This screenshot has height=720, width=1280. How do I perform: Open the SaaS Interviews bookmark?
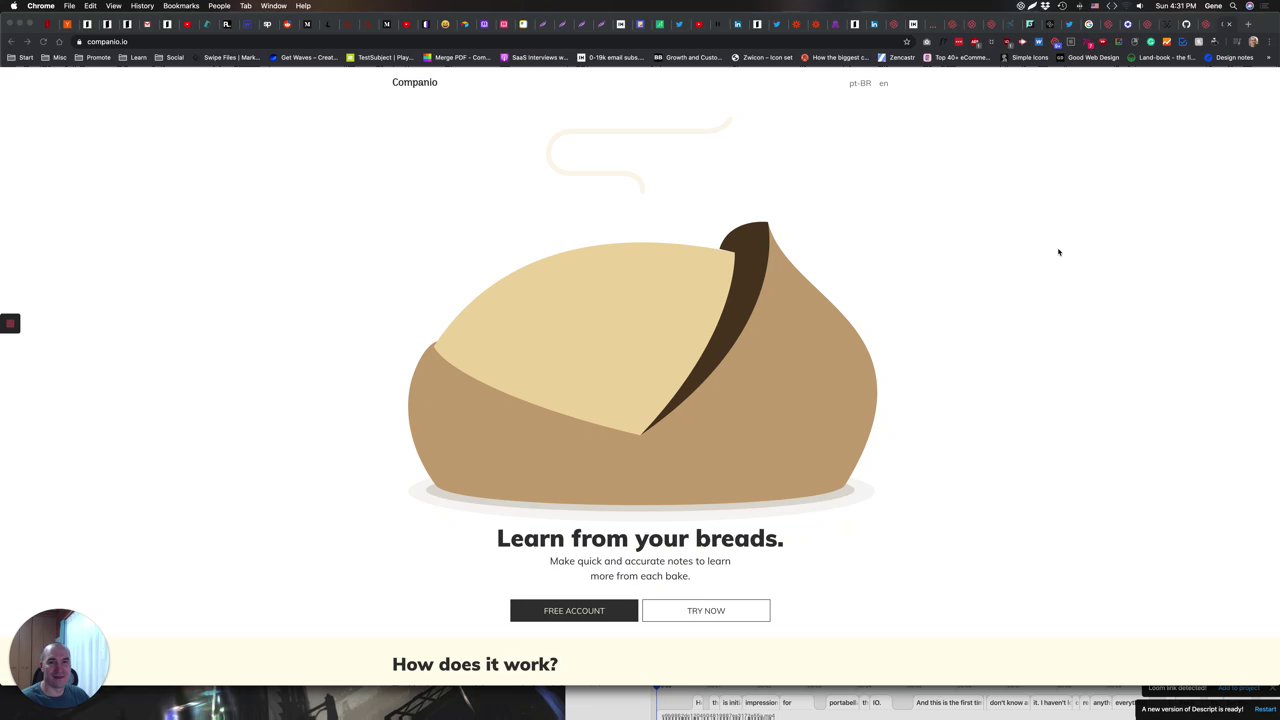coord(534,58)
